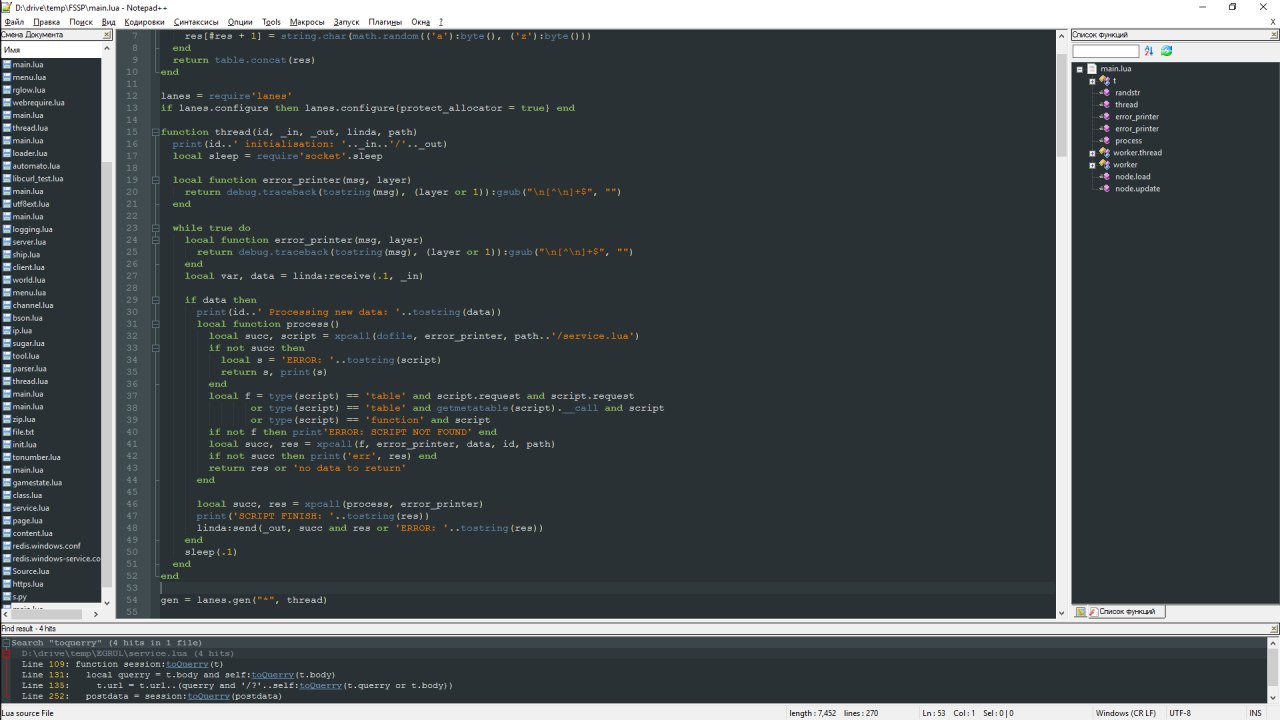
Task: Toggle fold marker for while loop line 23
Action: point(153,228)
